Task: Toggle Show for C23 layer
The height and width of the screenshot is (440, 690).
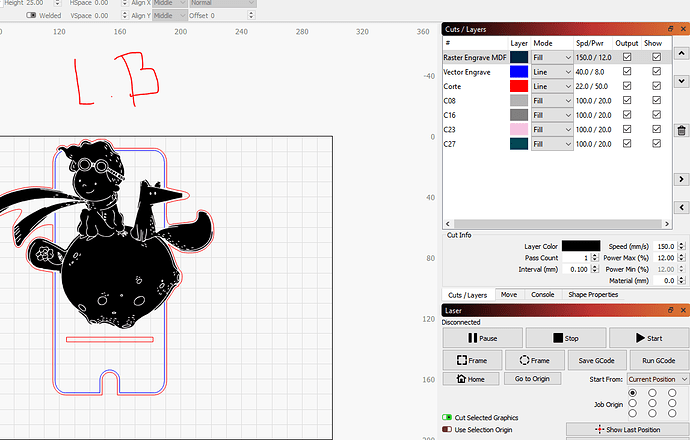Action: [657, 129]
